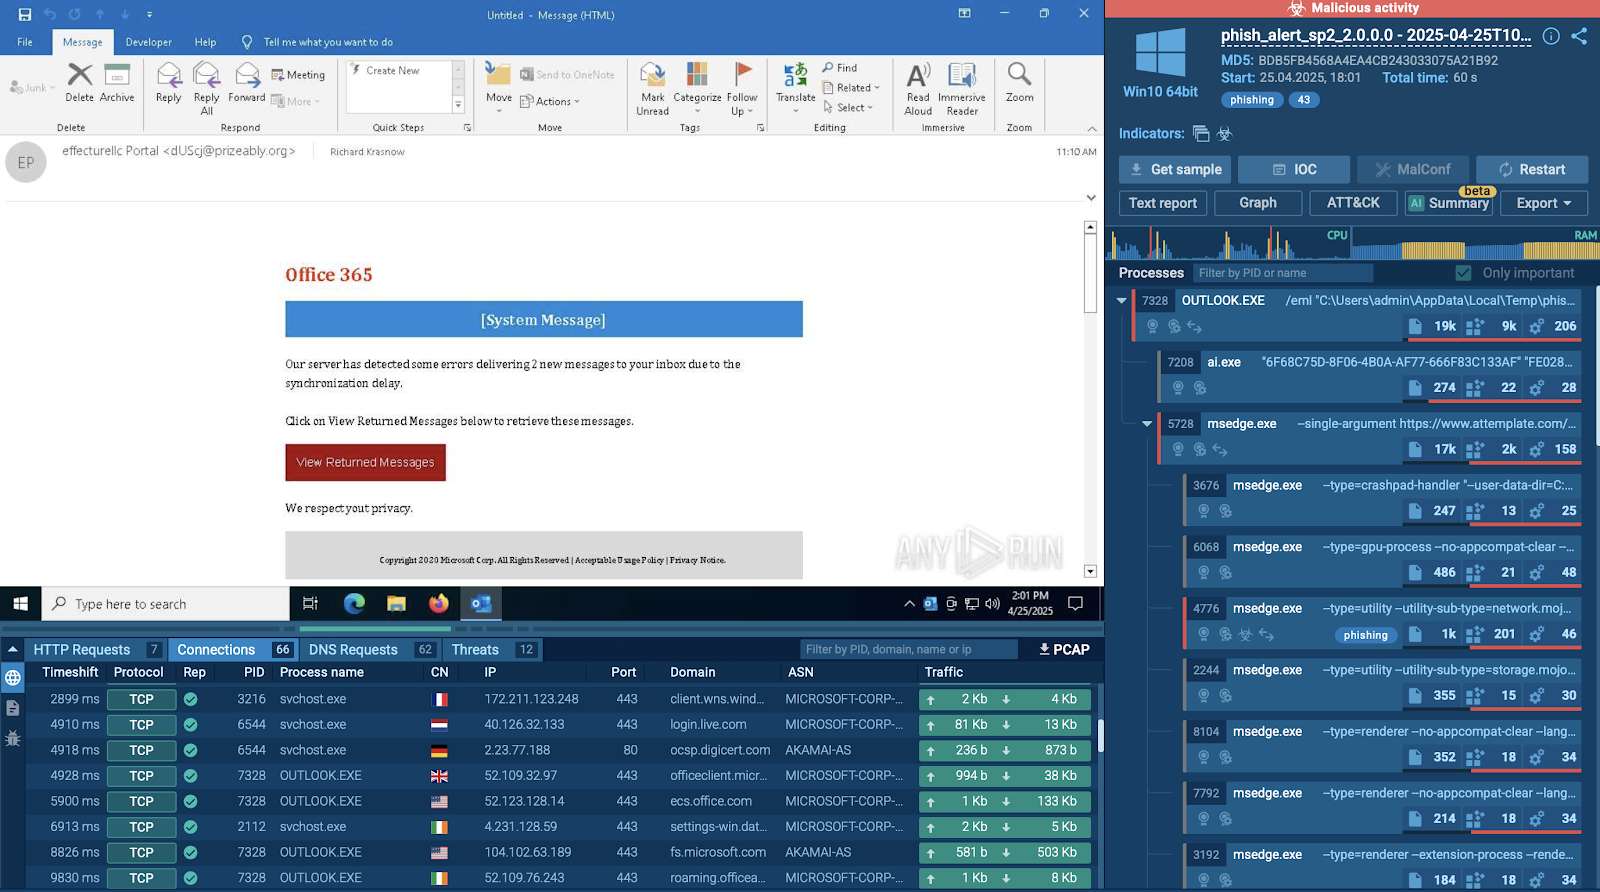Show the Threats tab
Viewport: 1600px width, 892px height.
coord(493,650)
